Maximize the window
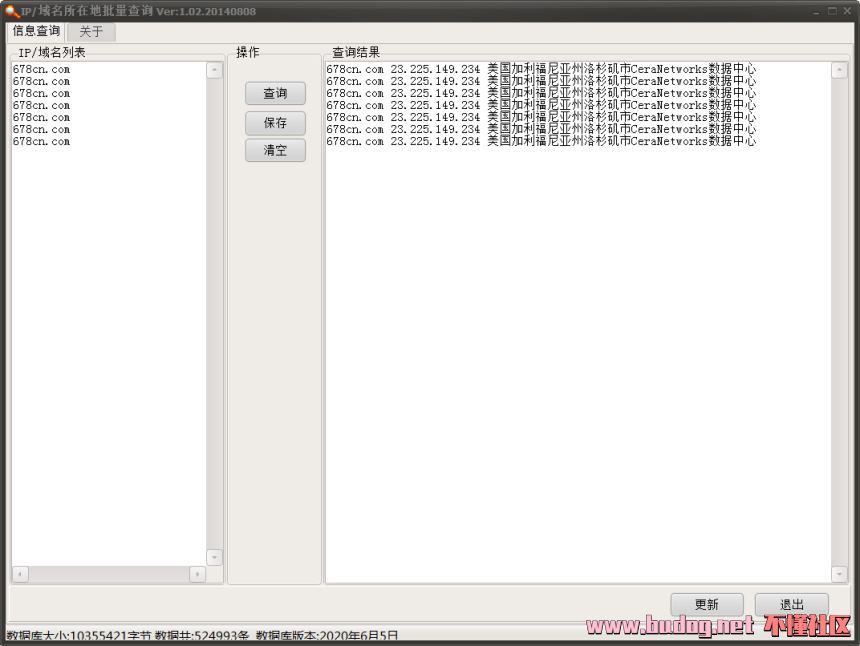Screen dimensions: 860x646 click(833, 11)
